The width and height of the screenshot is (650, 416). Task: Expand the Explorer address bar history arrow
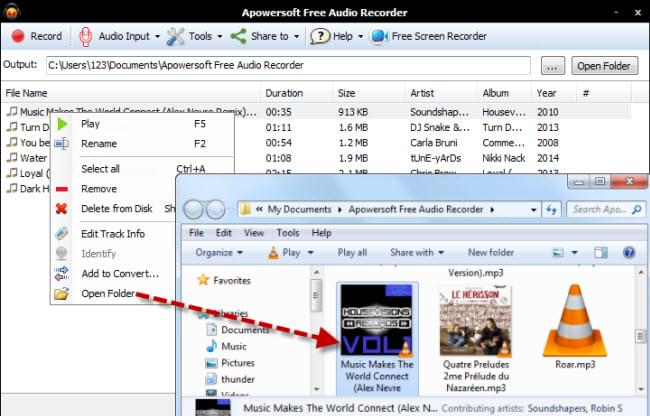[x=534, y=210]
